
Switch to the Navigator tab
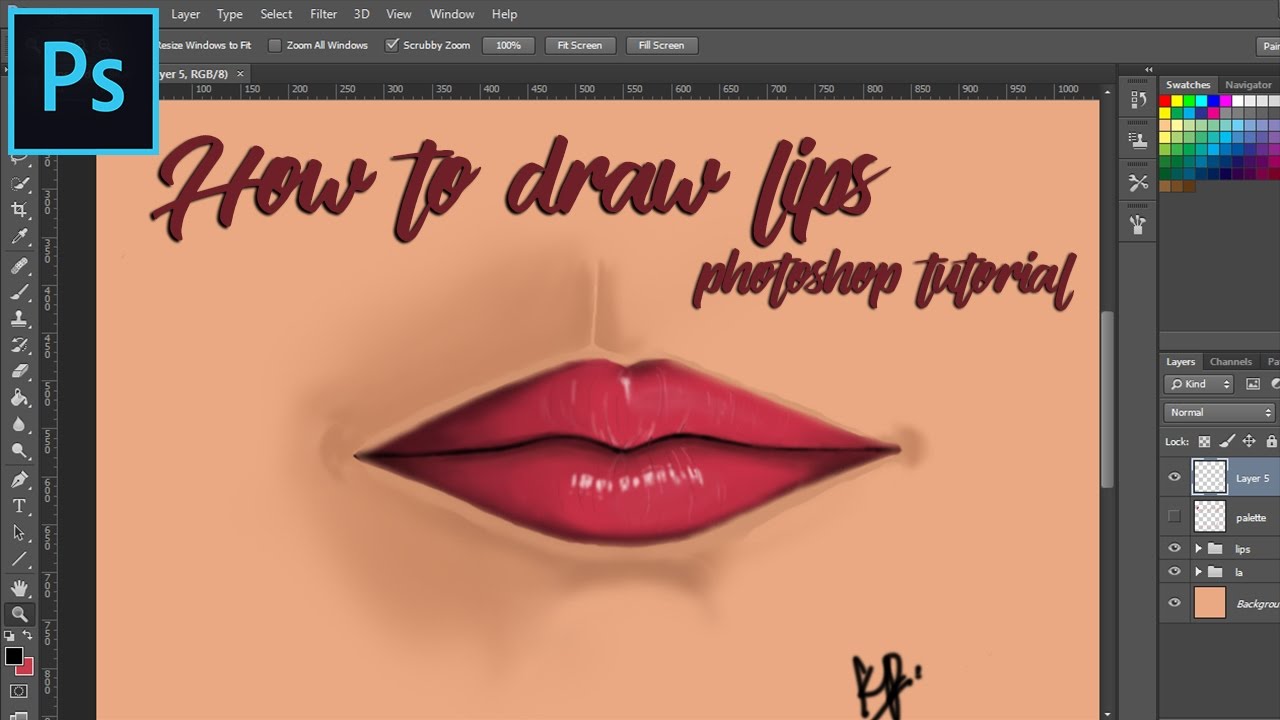pos(1248,85)
